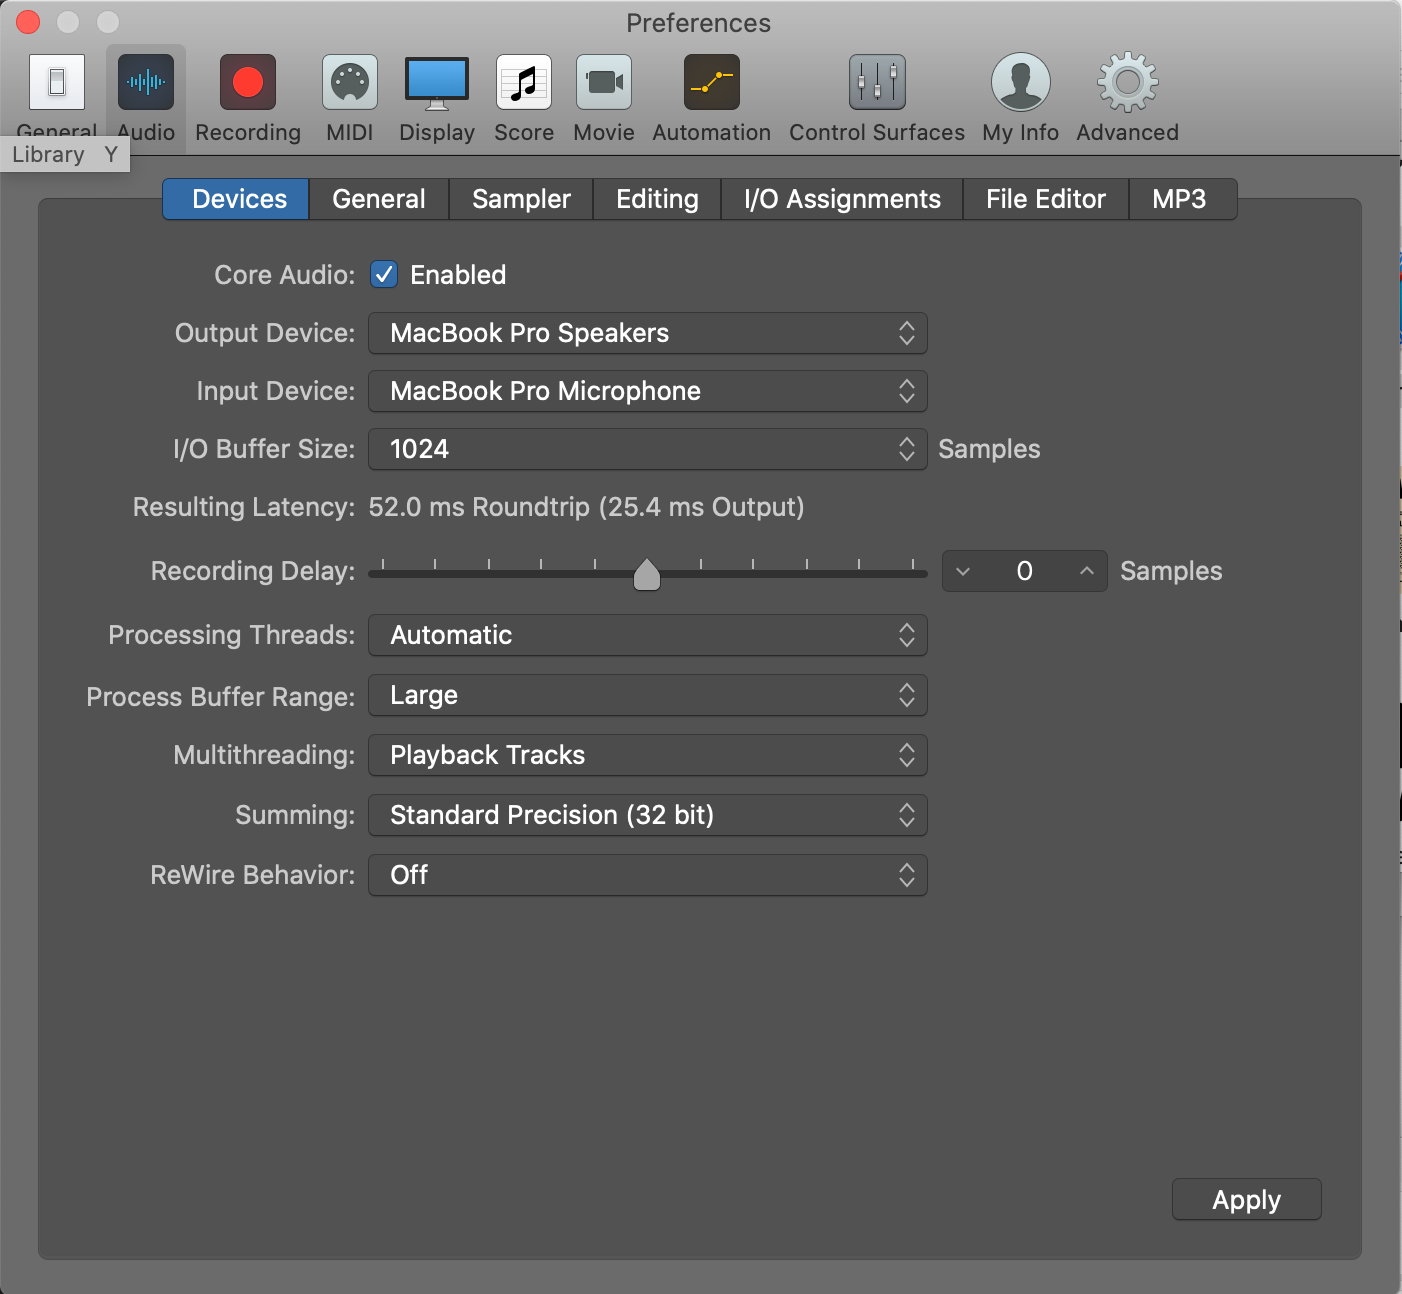
Task: Open the MIDI preferences icon
Action: tap(349, 83)
